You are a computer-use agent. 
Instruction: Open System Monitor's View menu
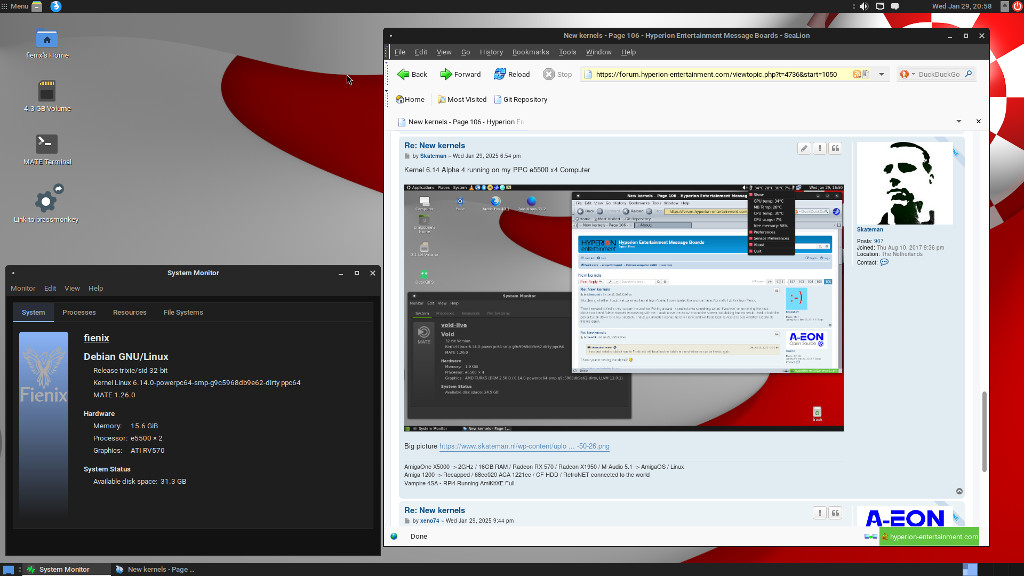point(72,289)
